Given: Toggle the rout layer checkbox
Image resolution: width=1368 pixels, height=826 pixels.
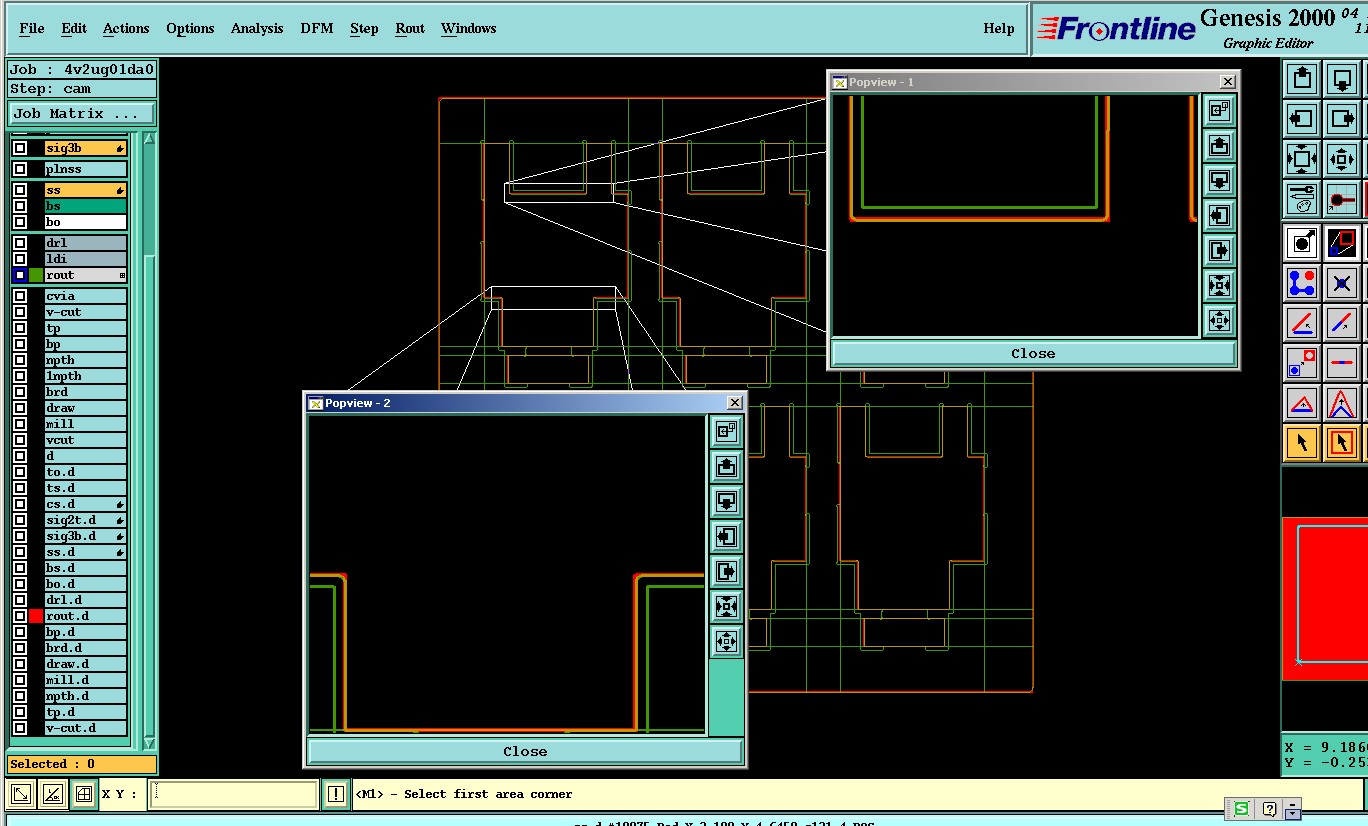Looking at the screenshot, I should point(20,275).
